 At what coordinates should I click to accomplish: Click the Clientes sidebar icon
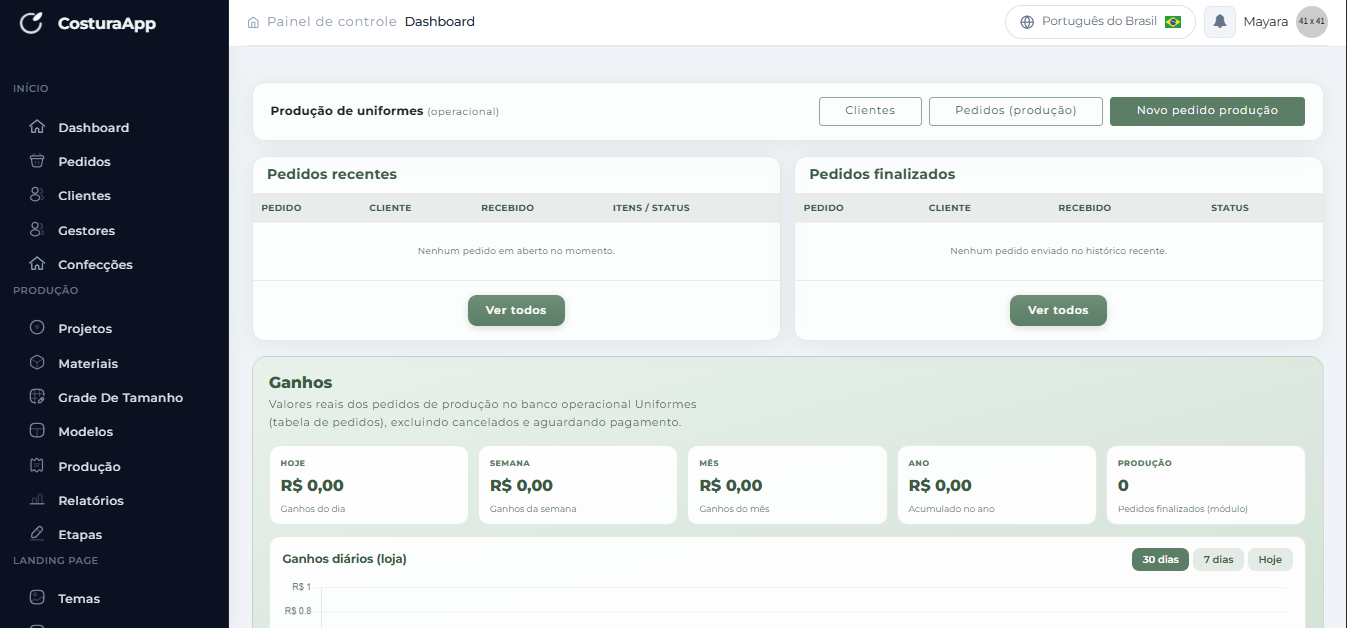pos(37,195)
